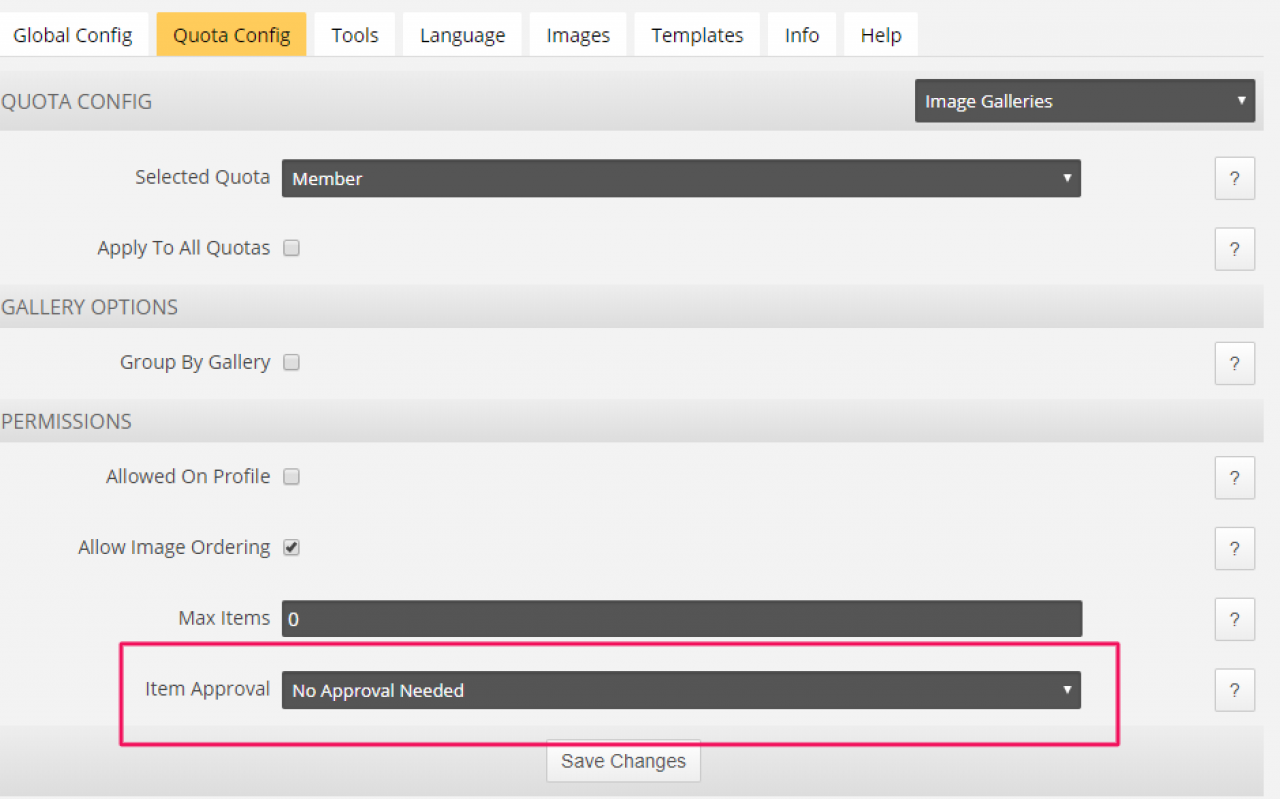This screenshot has width=1280, height=799.
Task: Select the Tools tab
Action: (x=355, y=35)
